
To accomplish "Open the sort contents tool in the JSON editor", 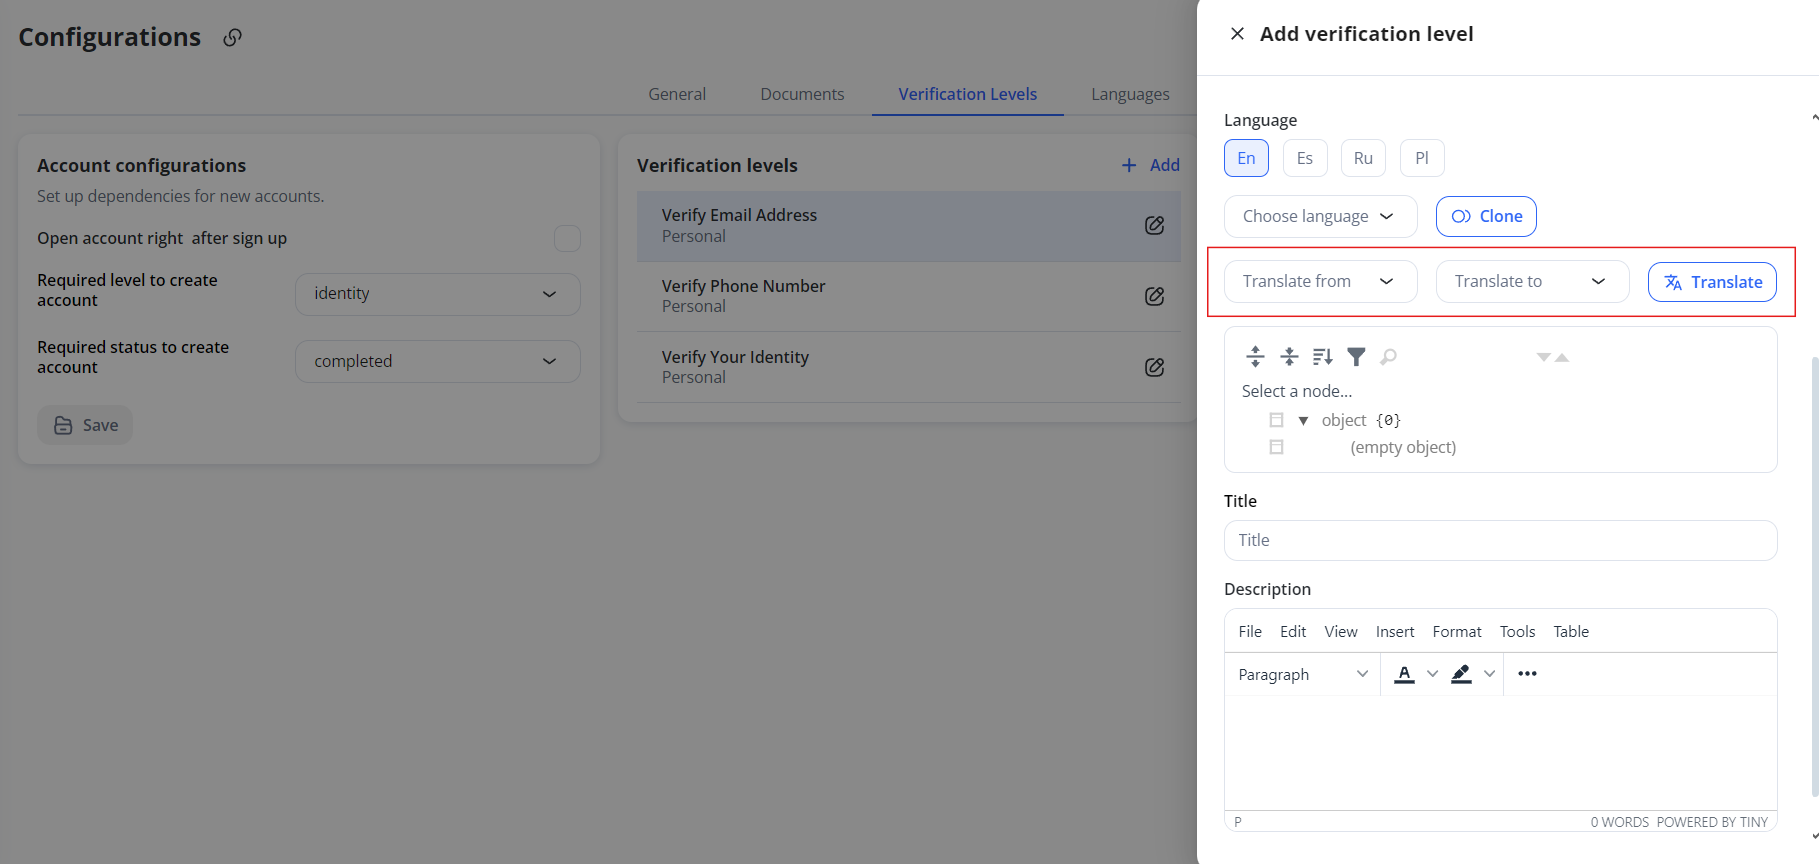I will pos(1322,356).
